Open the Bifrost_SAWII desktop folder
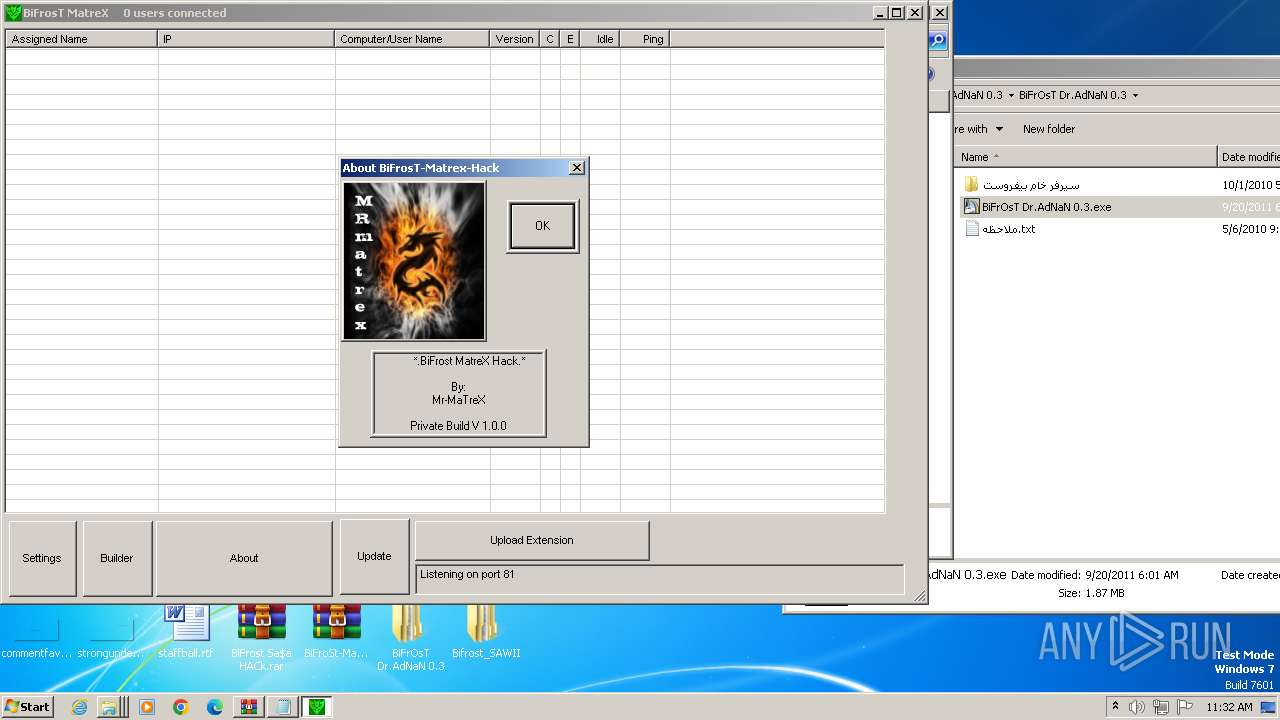 486,632
